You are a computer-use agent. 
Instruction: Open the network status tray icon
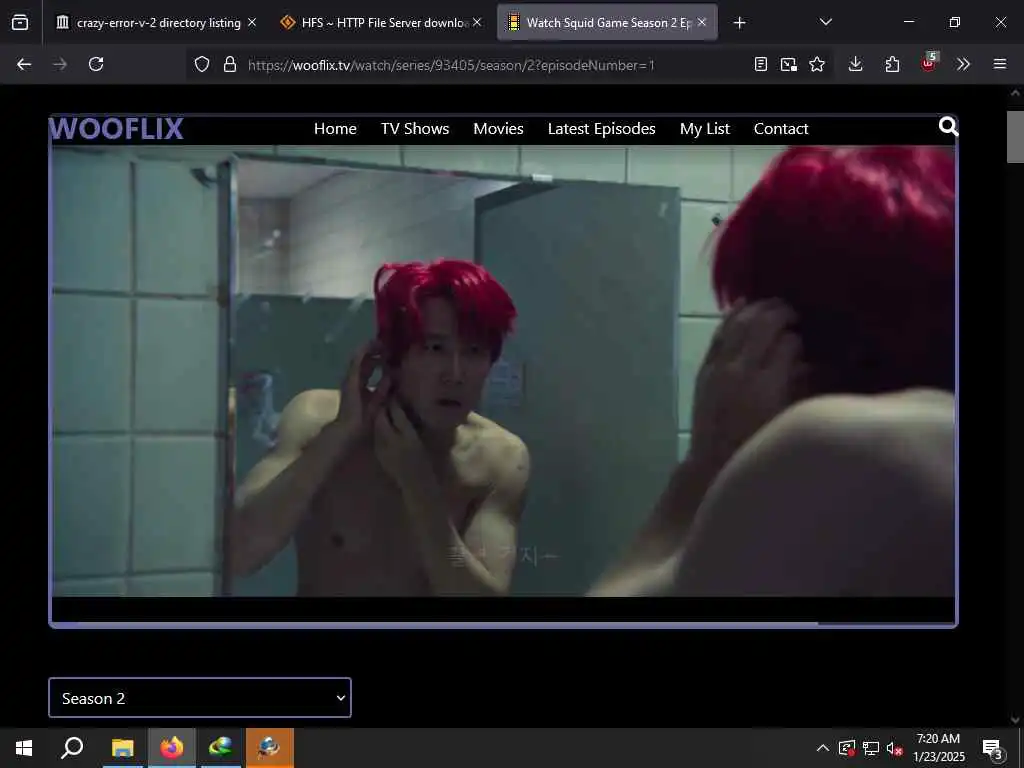pyautogui.click(x=871, y=748)
